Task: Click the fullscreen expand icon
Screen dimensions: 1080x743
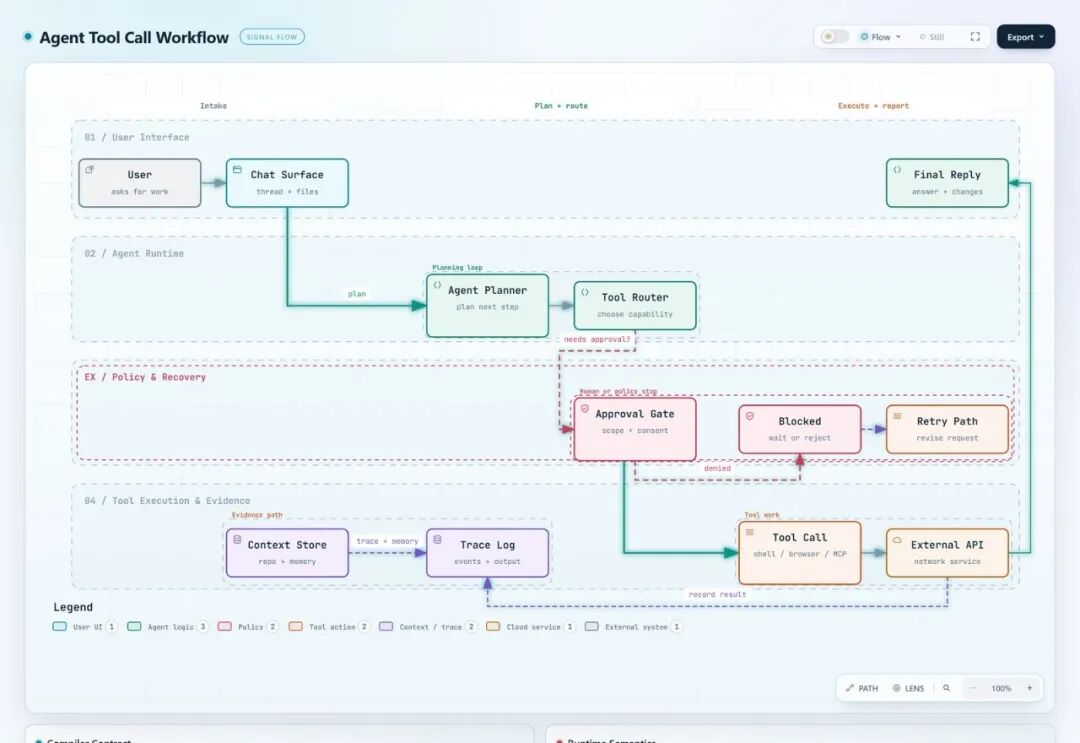Action: tap(975, 36)
